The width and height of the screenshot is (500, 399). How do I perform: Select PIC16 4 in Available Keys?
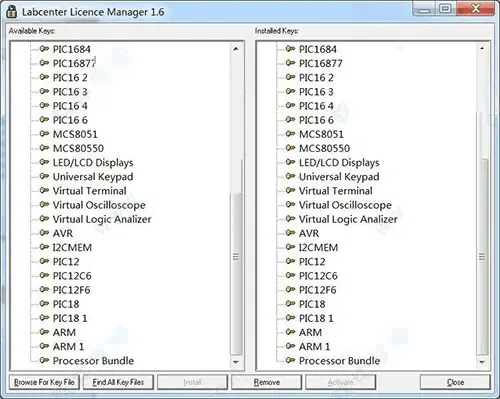[x=70, y=106]
